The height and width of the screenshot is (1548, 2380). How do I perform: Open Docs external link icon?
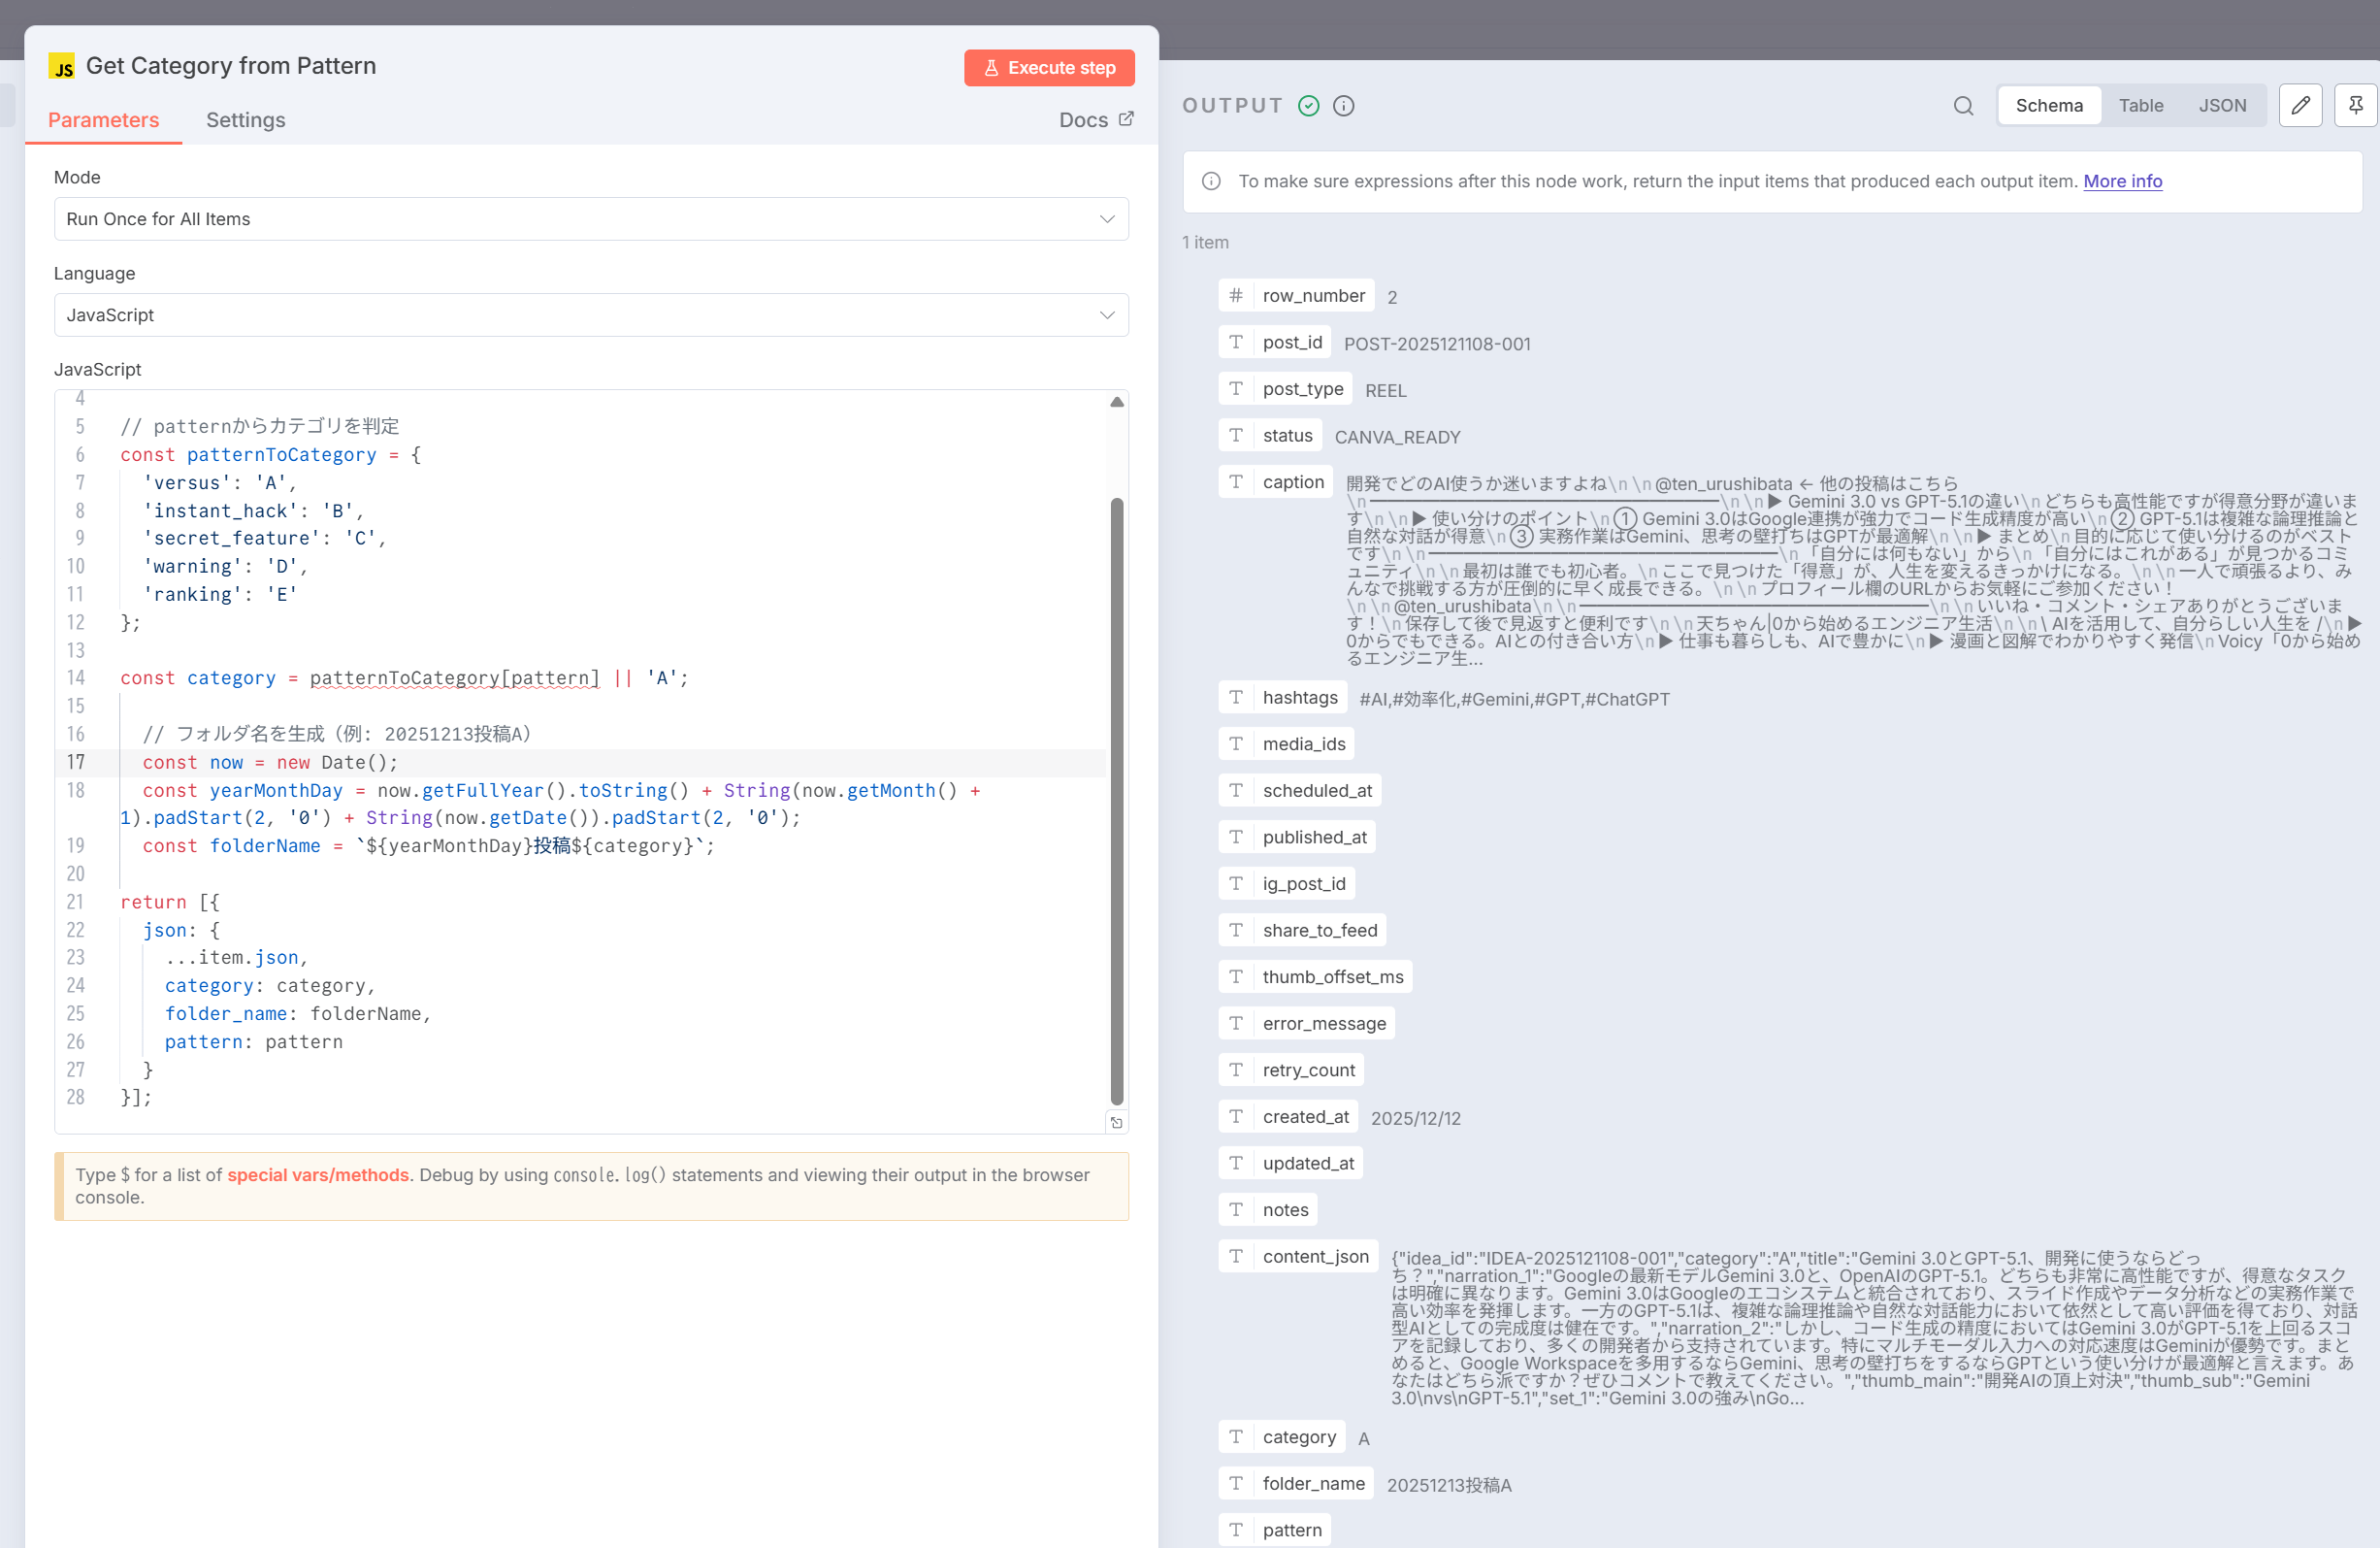point(1126,119)
